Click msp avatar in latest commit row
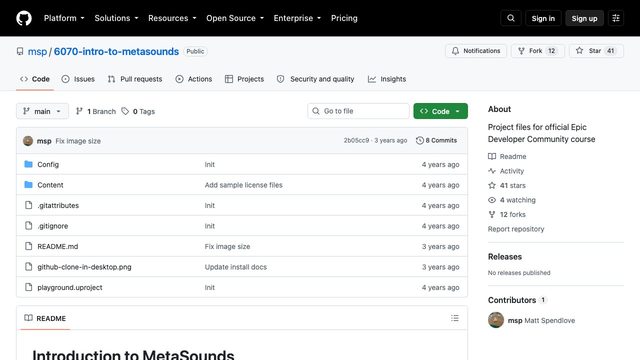The width and height of the screenshot is (640, 360). coord(28,141)
